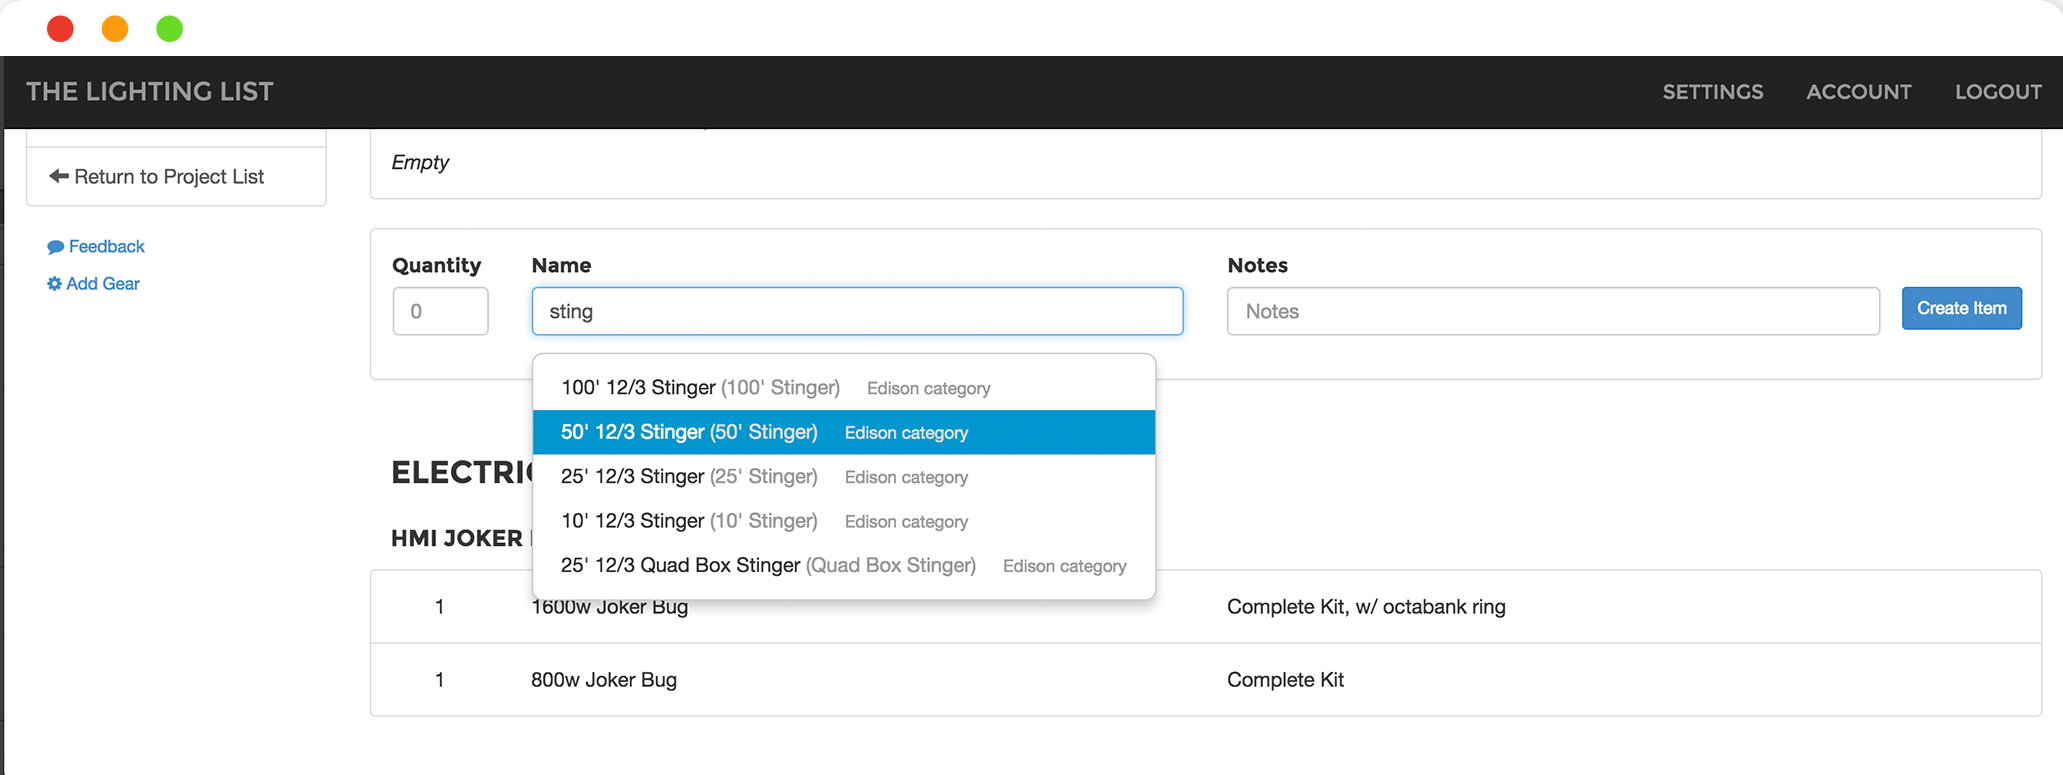Image resolution: width=2063 pixels, height=775 pixels.
Task: Select 25' 12/3 Stinger (25' Stinger) suggestion
Action: pos(844,477)
